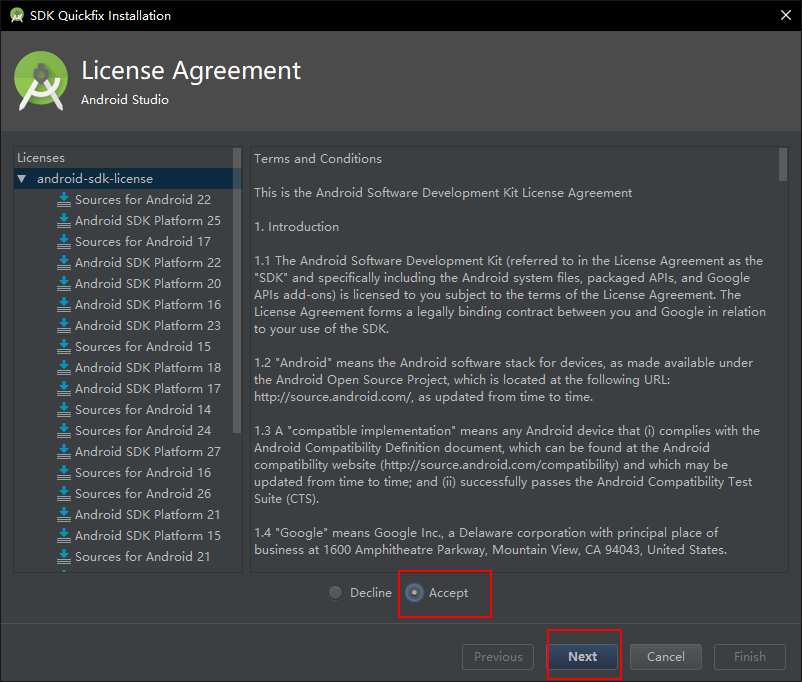The width and height of the screenshot is (802, 682).
Task: Select 'Sources for Android 24' text row
Action: pyautogui.click(x=143, y=430)
